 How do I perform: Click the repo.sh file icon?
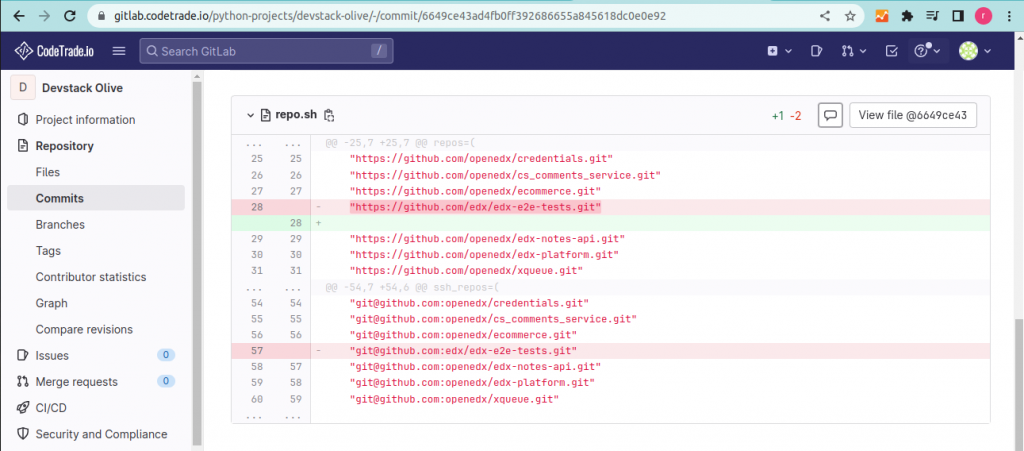(x=265, y=116)
